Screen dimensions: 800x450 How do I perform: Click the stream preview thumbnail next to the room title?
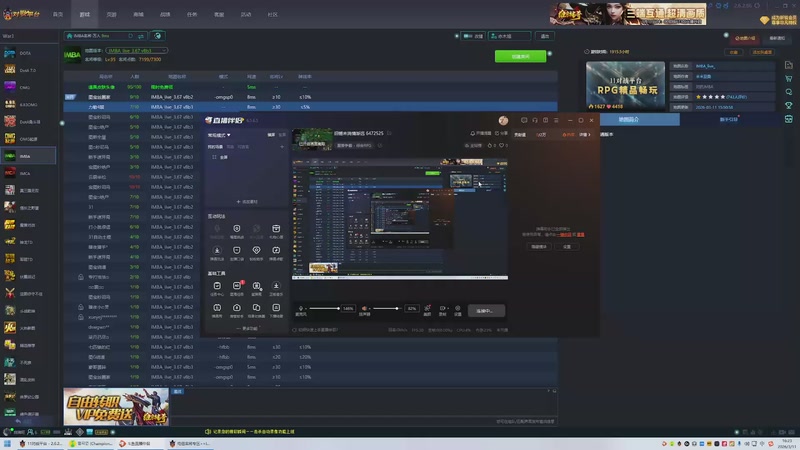tap(312, 139)
